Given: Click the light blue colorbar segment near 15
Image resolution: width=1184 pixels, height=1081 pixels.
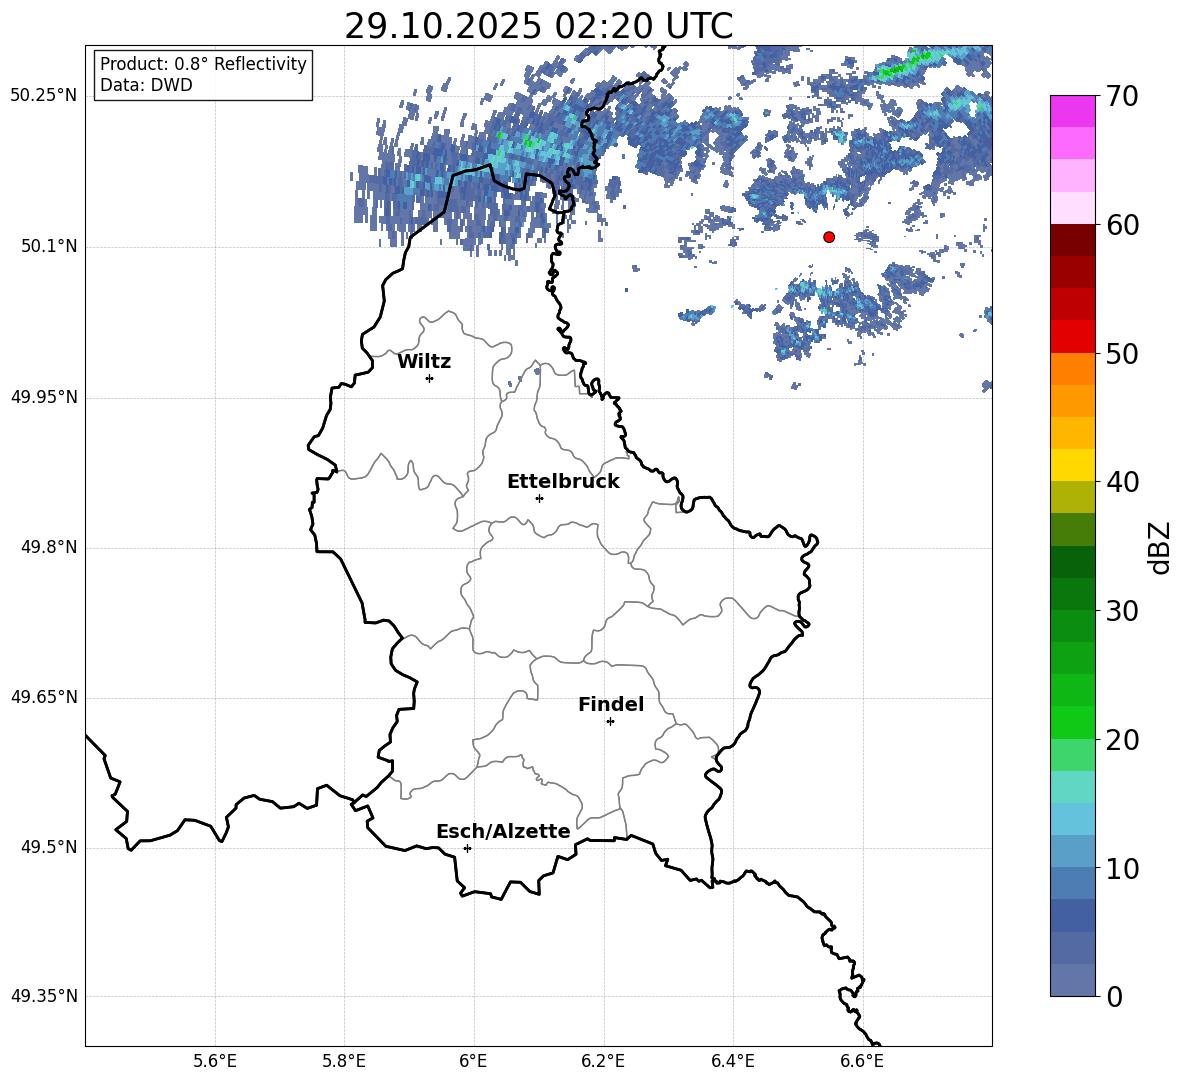Looking at the screenshot, I should pos(1073,819).
